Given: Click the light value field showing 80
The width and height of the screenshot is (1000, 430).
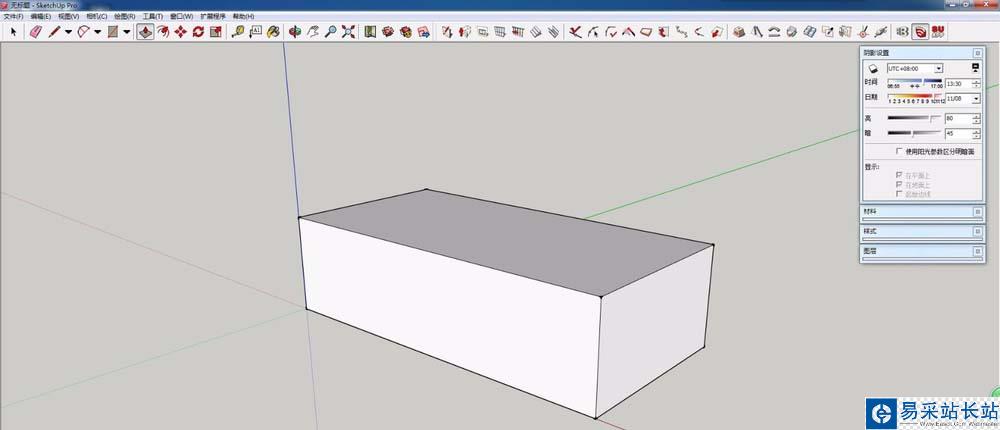Looking at the screenshot, I should (x=959, y=119).
